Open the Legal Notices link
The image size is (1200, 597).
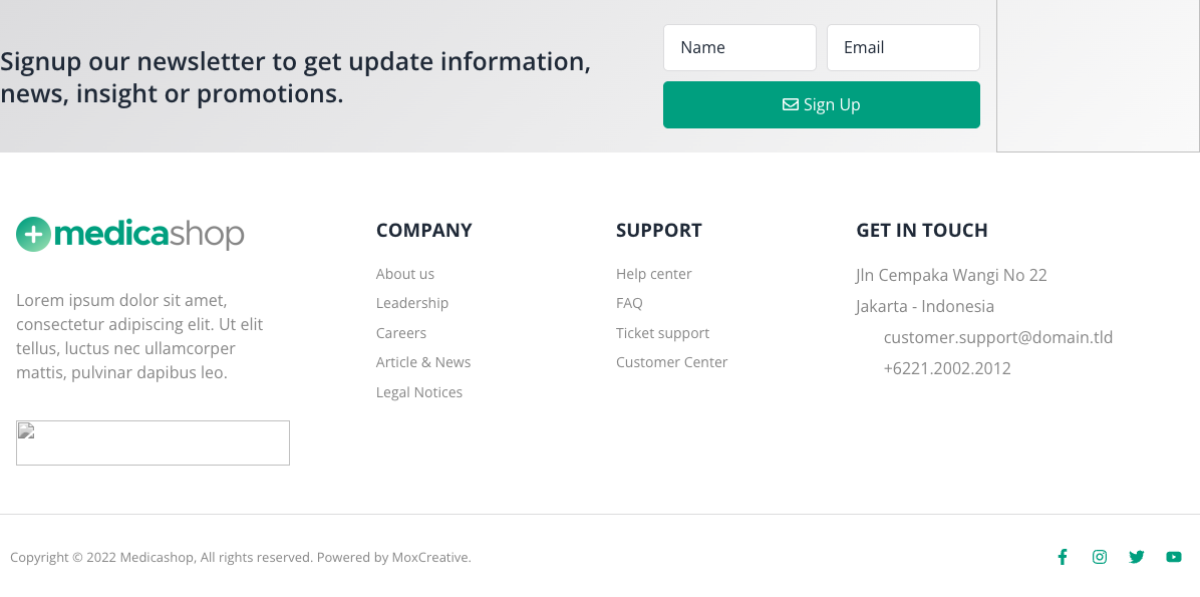click(419, 392)
